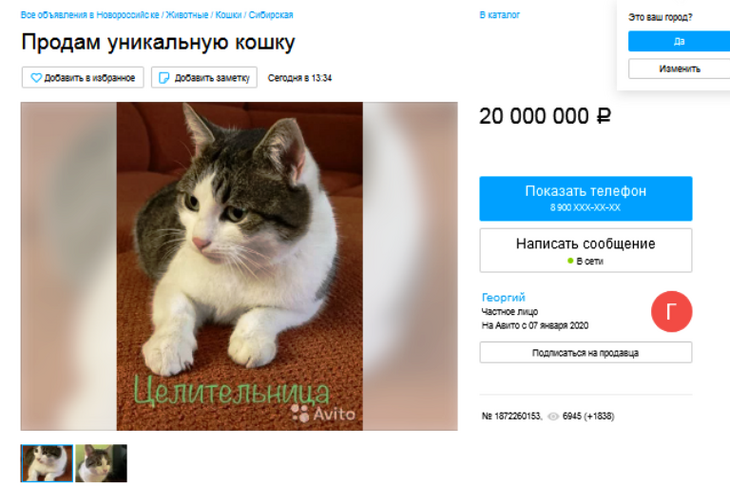Click the ruble sign next to the price
Image resolution: width=730 pixels, height=487 pixels.
pos(603,116)
